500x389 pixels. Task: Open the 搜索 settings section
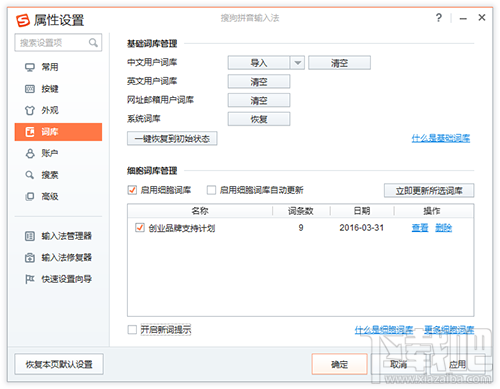point(58,175)
